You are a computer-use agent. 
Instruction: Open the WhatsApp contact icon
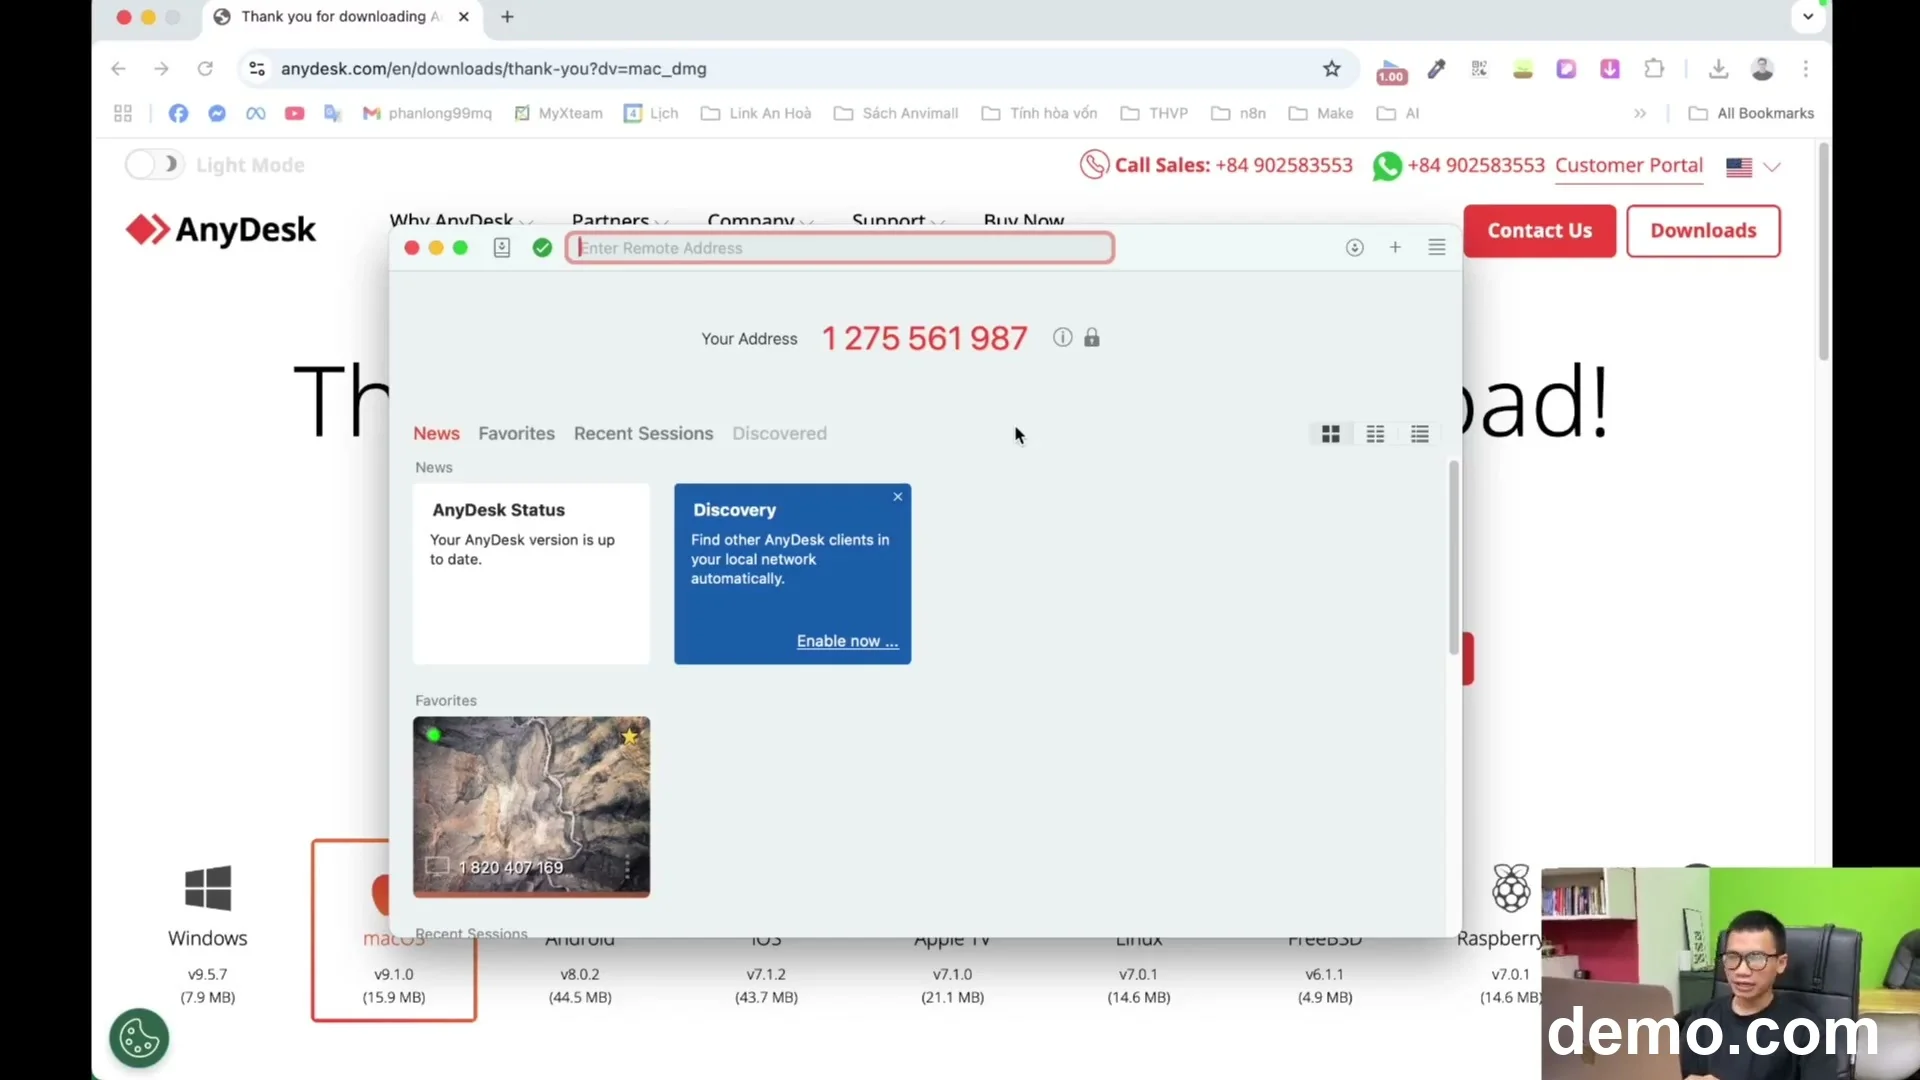[x=1387, y=165]
